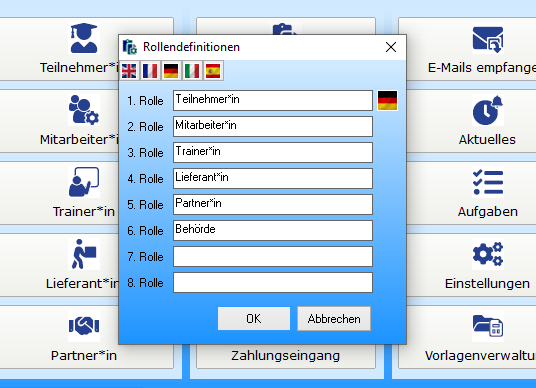Cancel dialog with Abbrechen button
This screenshot has height=388, width=536.
point(334,319)
